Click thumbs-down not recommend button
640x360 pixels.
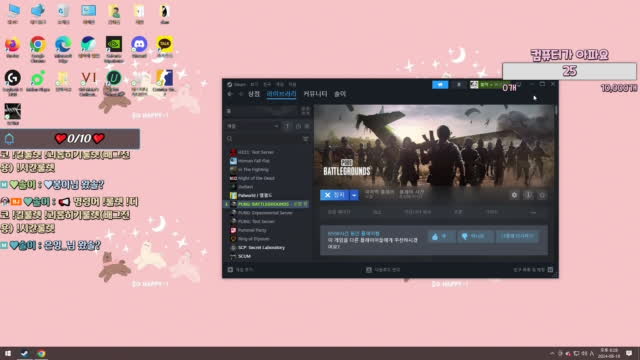pyautogui.click(x=474, y=236)
